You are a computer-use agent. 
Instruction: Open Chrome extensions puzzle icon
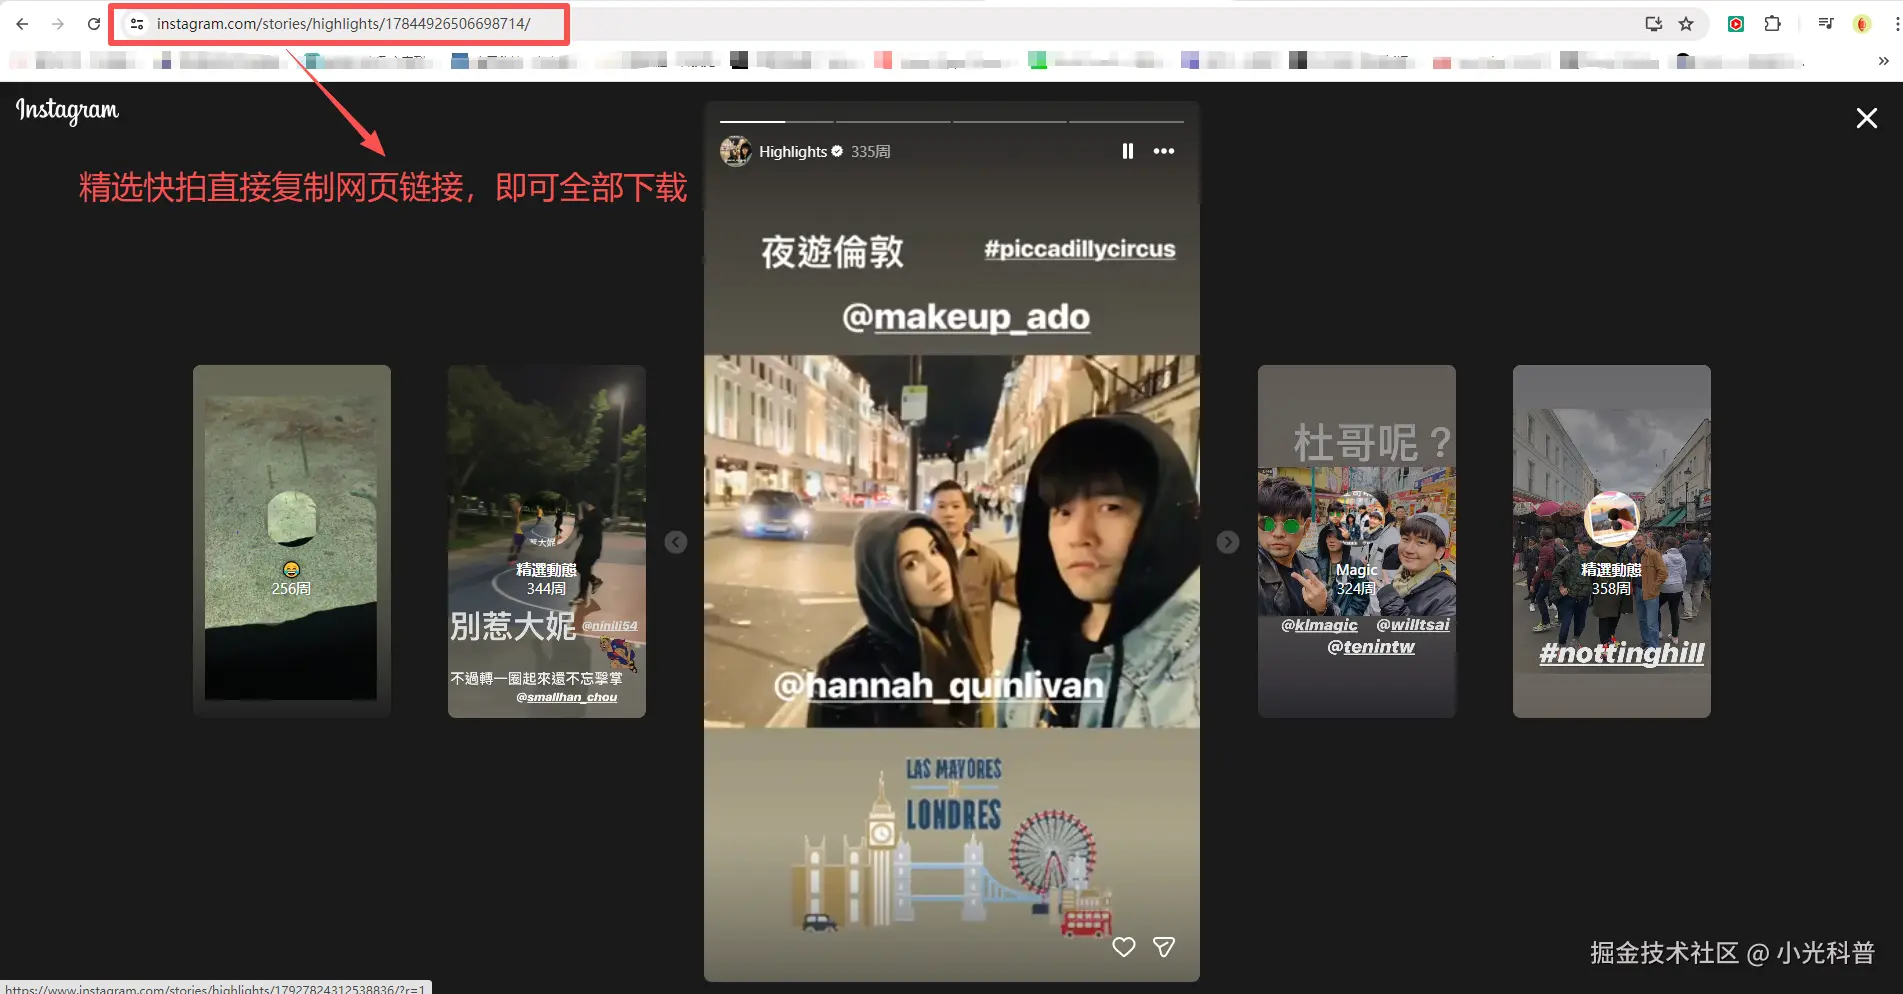pyautogui.click(x=1771, y=23)
